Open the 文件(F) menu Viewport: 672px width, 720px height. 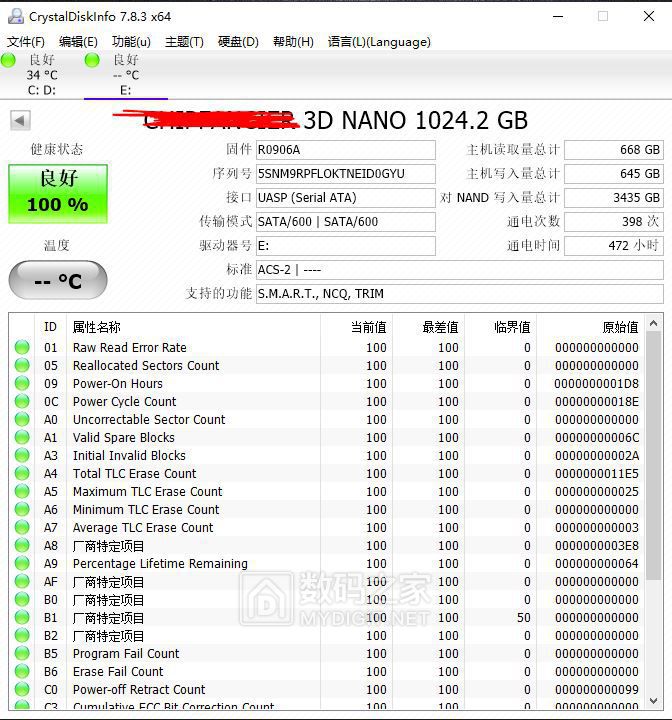[x=26, y=42]
